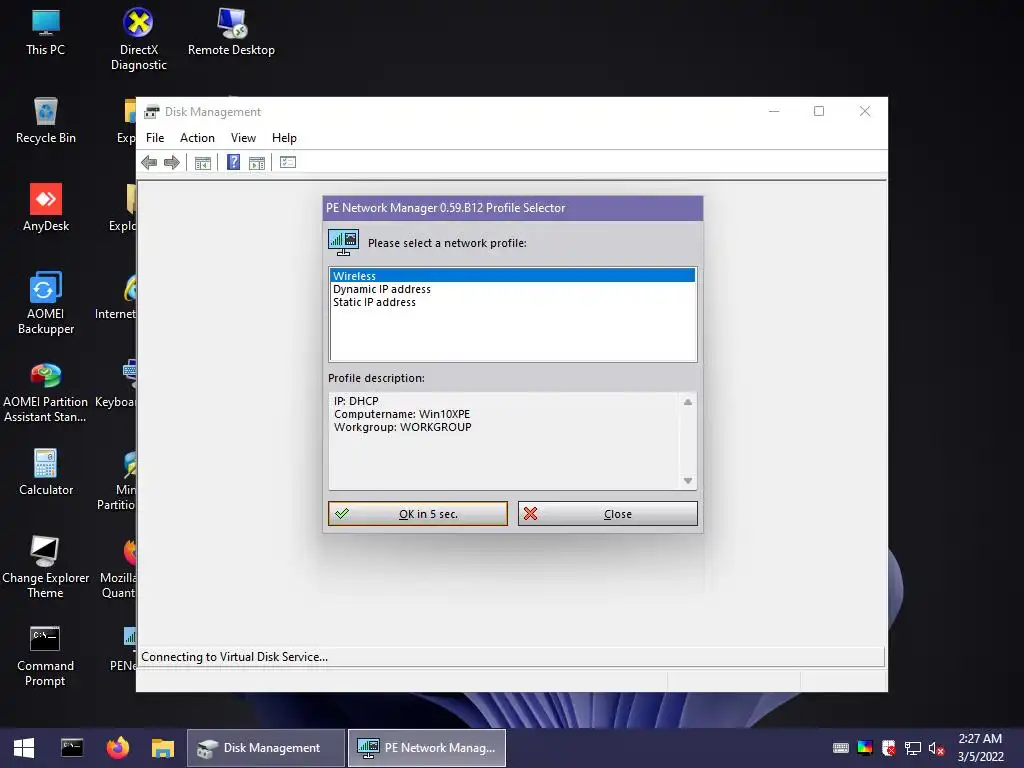
Task: Open the AOMEI Backupper desktop shortcut
Action: 46,303
